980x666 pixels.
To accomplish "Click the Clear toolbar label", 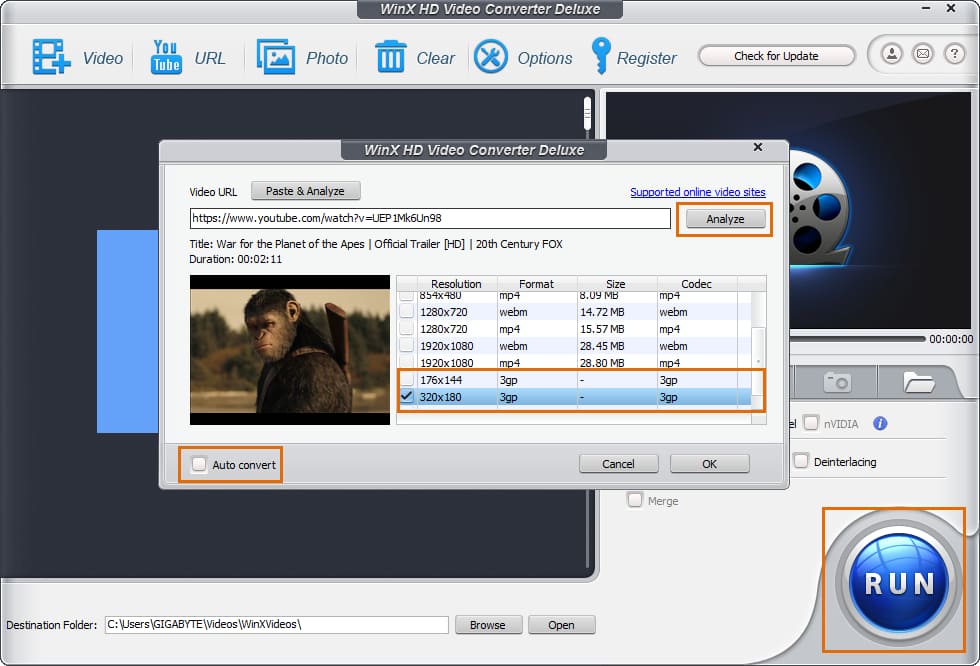I will point(435,58).
